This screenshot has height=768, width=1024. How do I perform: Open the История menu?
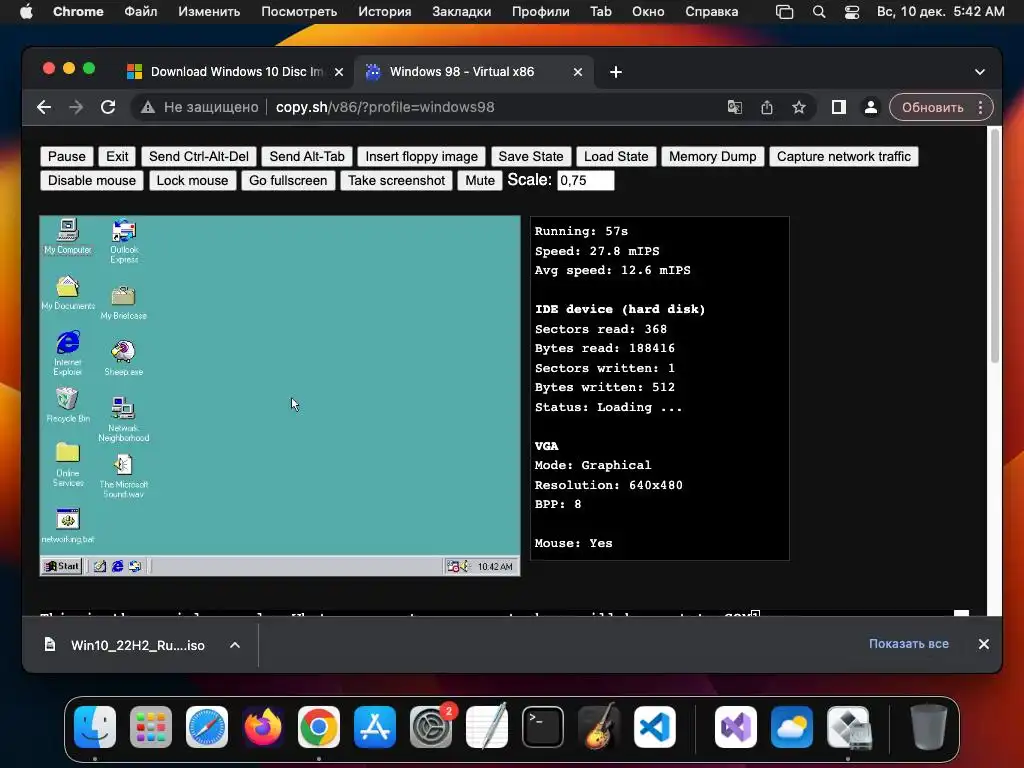385,12
